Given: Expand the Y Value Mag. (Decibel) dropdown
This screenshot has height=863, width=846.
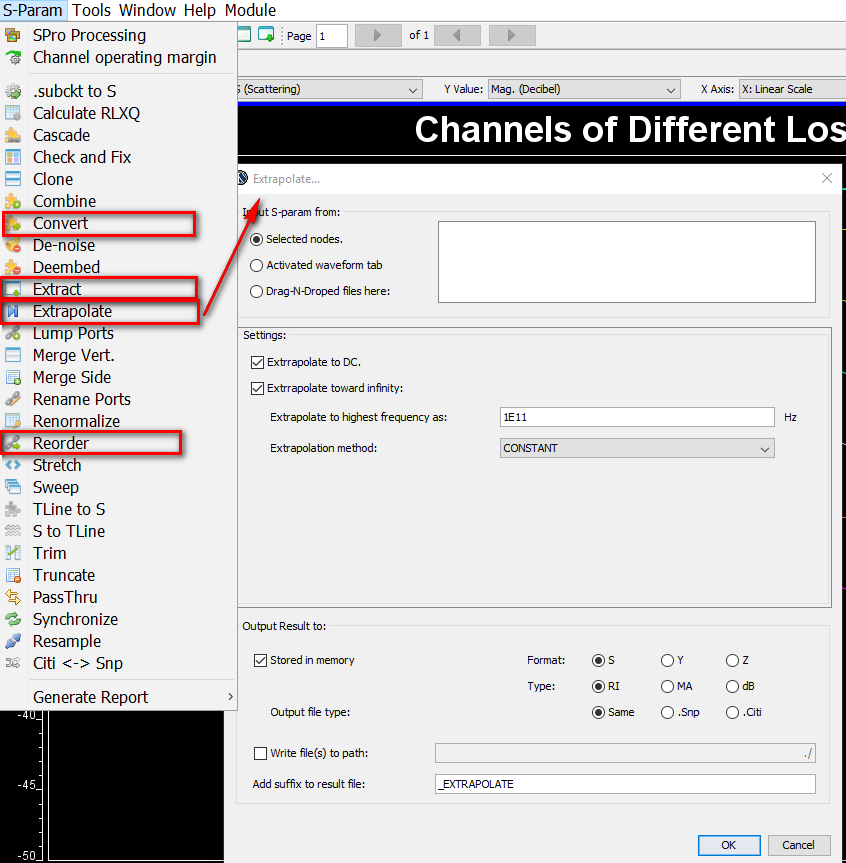Looking at the screenshot, I should pyautogui.click(x=584, y=89).
